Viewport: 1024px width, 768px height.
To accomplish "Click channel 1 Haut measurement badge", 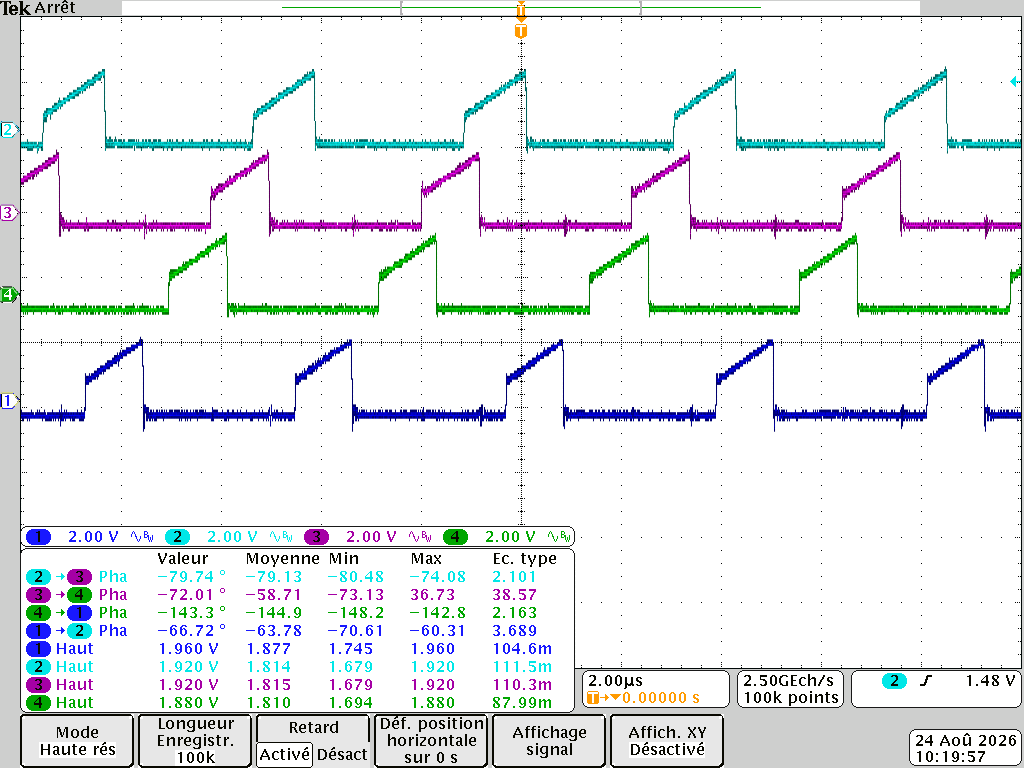I will tap(38, 649).
